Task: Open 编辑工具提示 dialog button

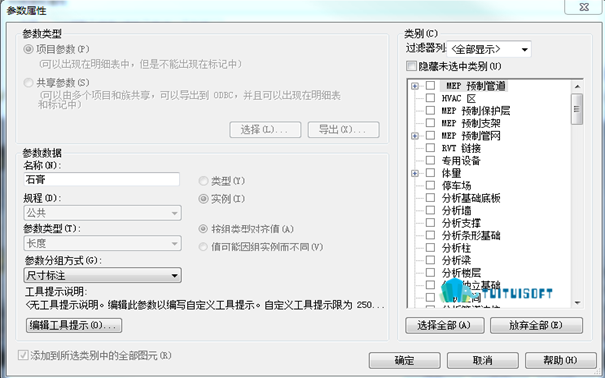Action: (74, 325)
